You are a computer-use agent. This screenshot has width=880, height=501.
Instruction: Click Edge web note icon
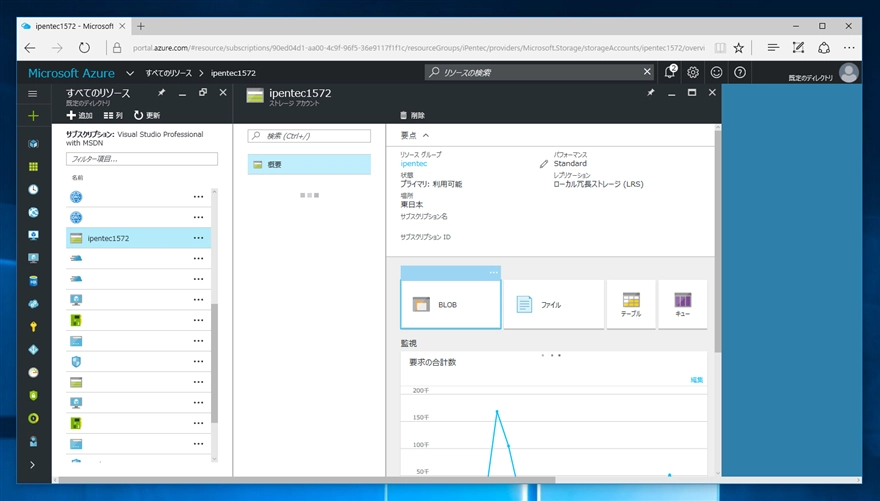798,48
